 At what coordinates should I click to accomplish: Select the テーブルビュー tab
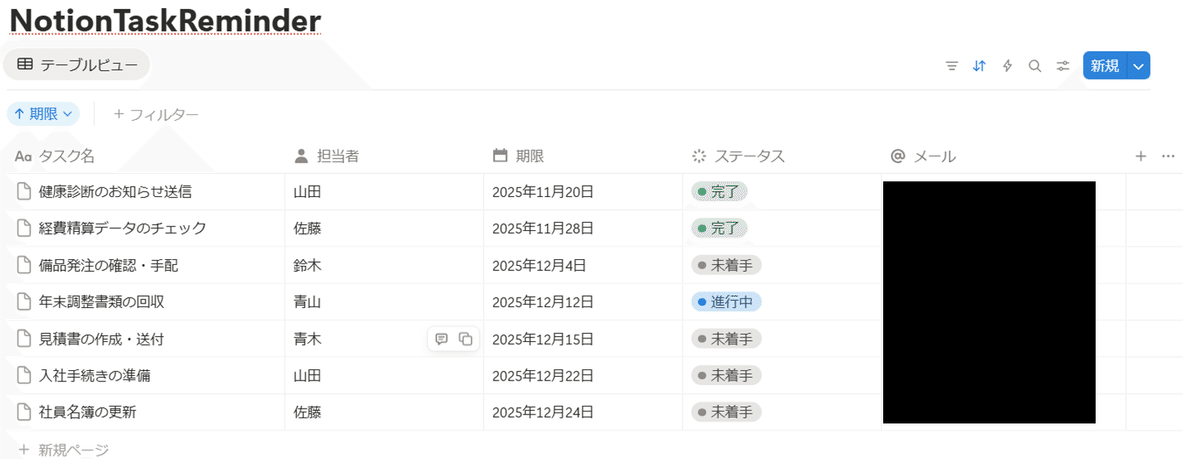click(x=76, y=65)
